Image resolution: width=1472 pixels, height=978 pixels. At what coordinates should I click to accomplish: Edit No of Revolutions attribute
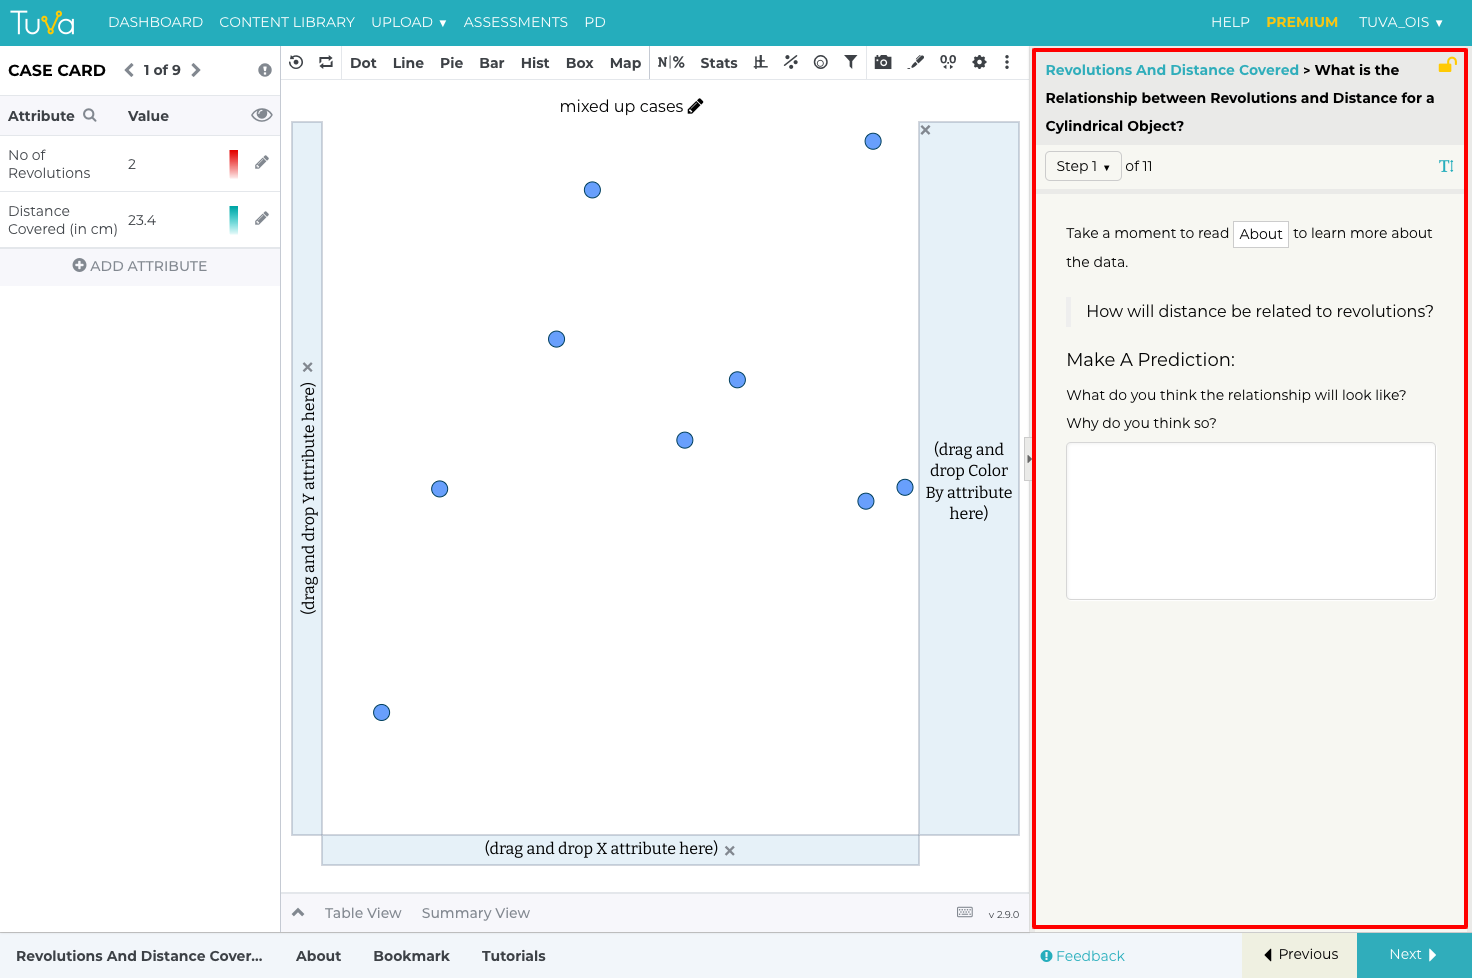click(x=262, y=162)
